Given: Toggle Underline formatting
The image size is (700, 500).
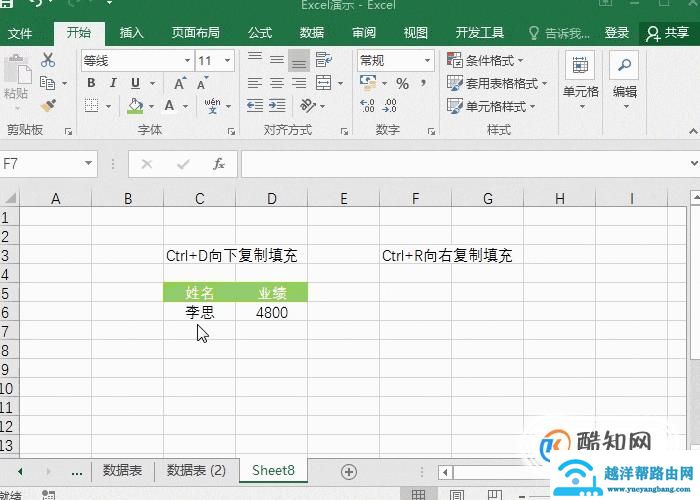Looking at the screenshot, I should pos(135,83).
